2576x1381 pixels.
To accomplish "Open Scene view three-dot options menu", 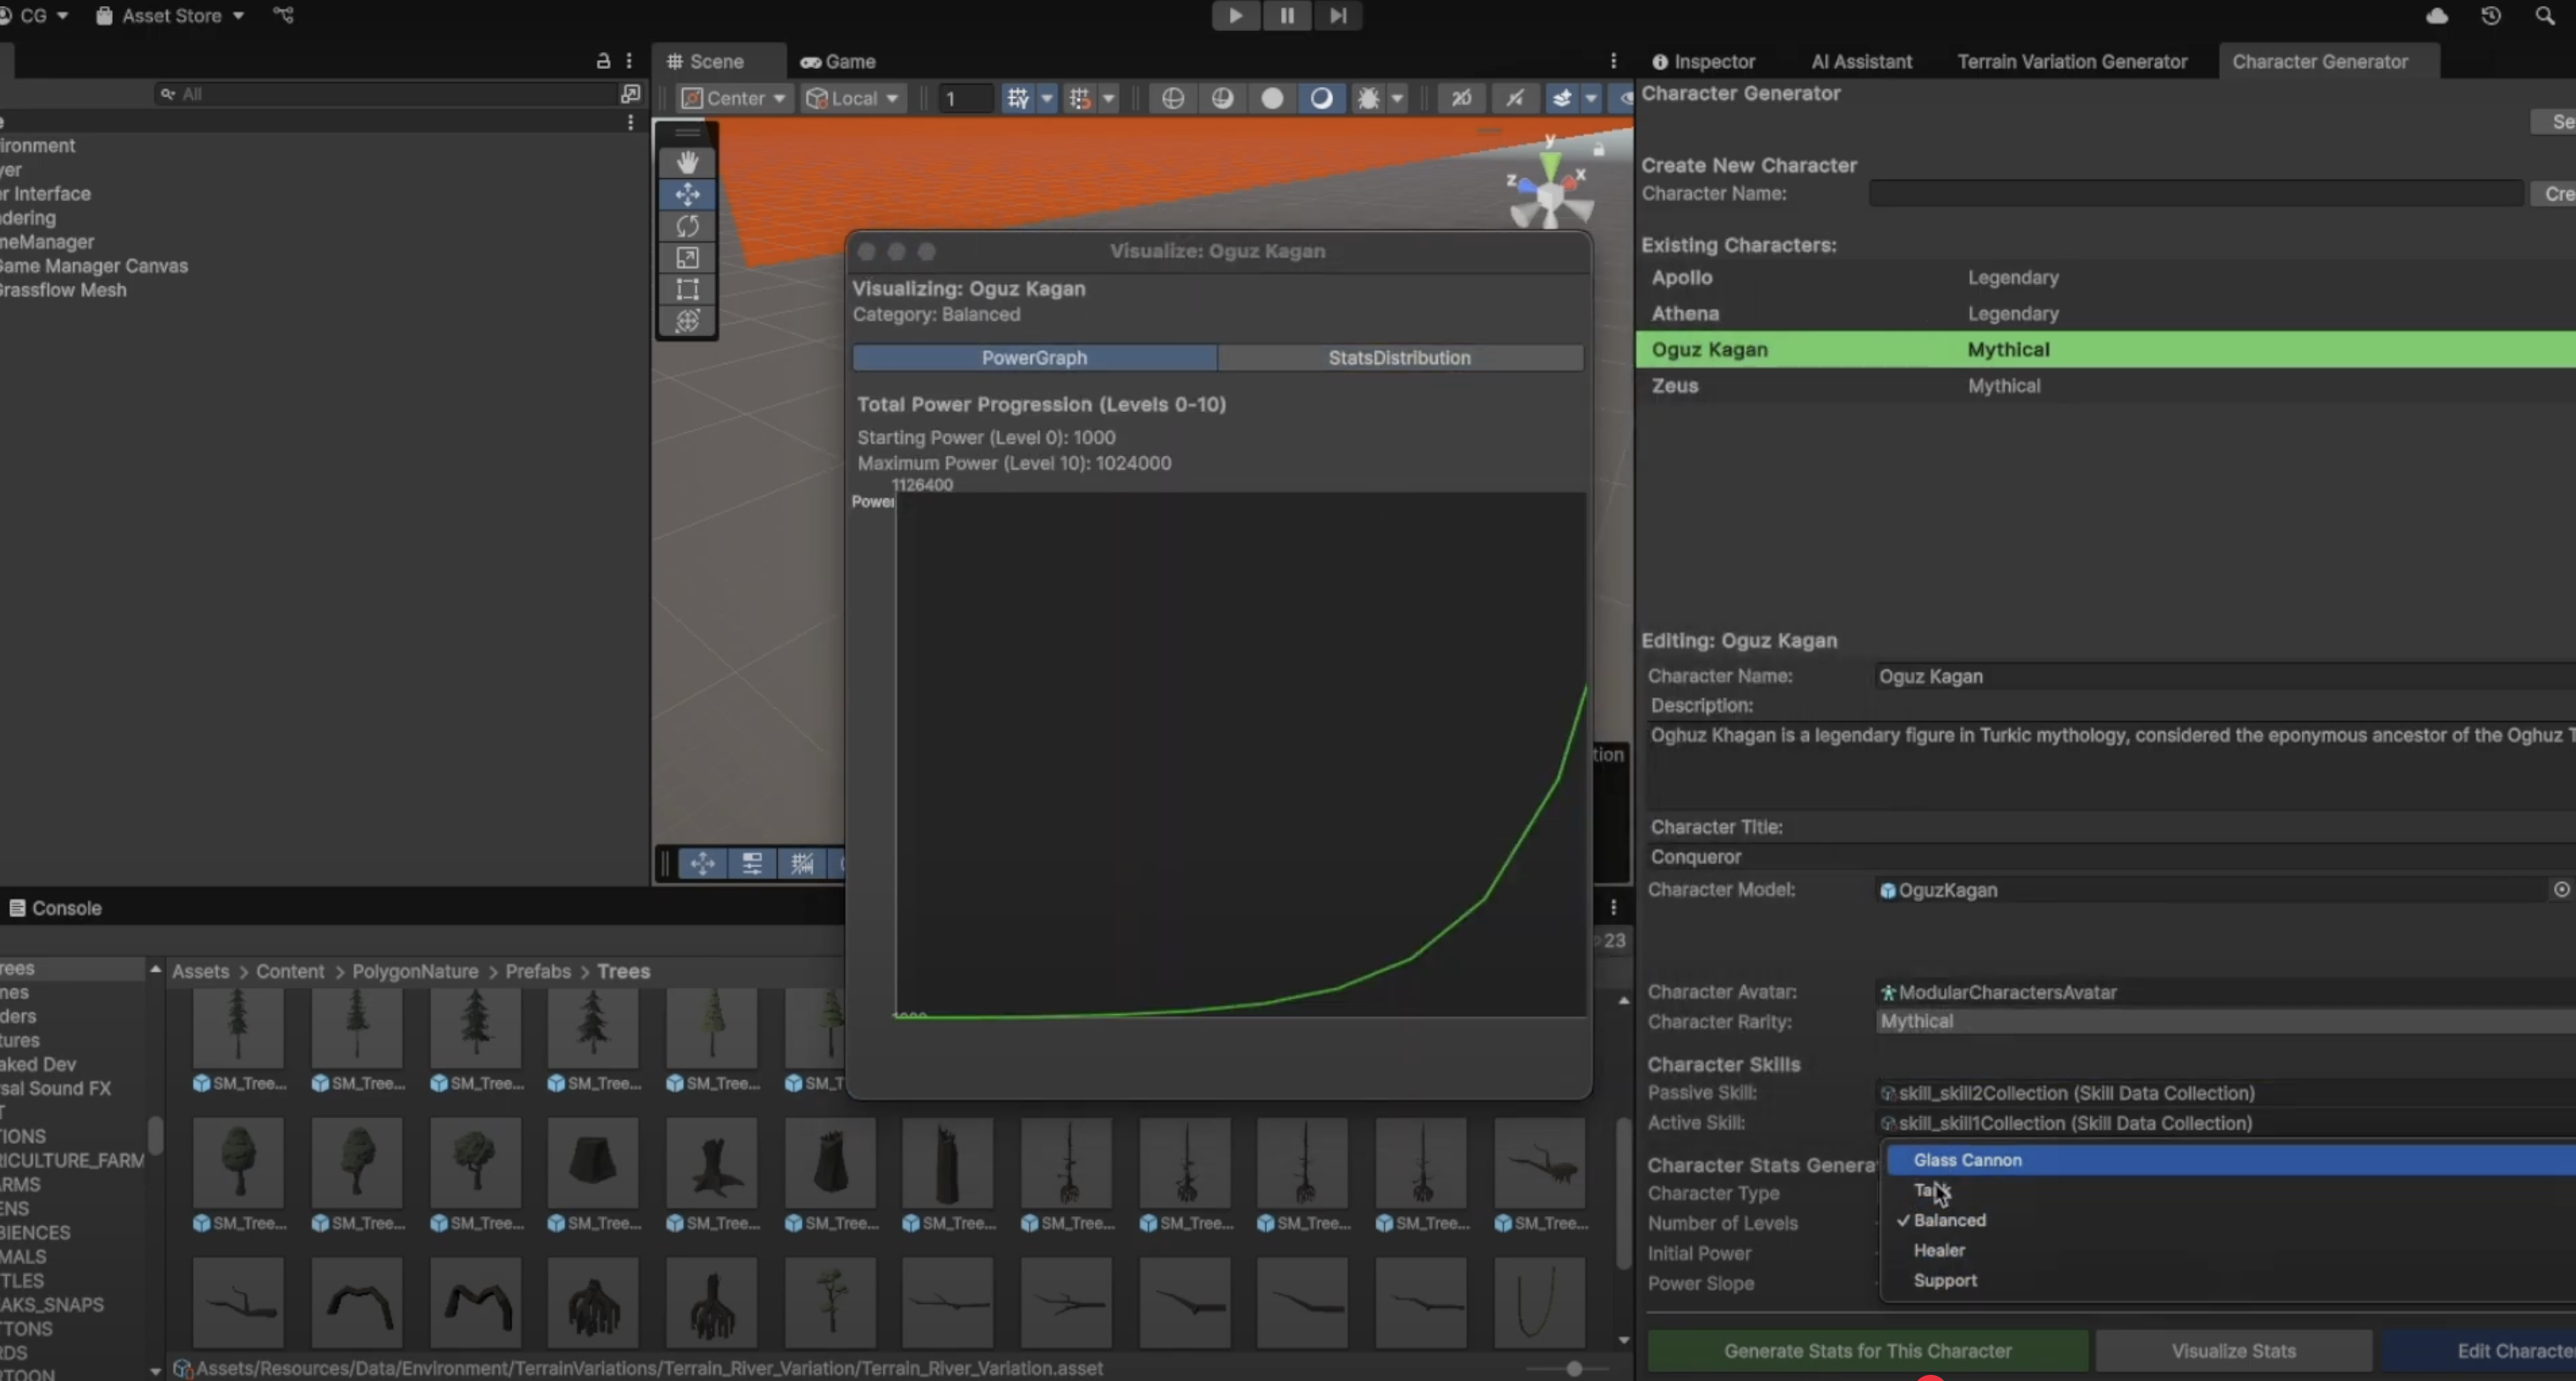I will 1613,61.
